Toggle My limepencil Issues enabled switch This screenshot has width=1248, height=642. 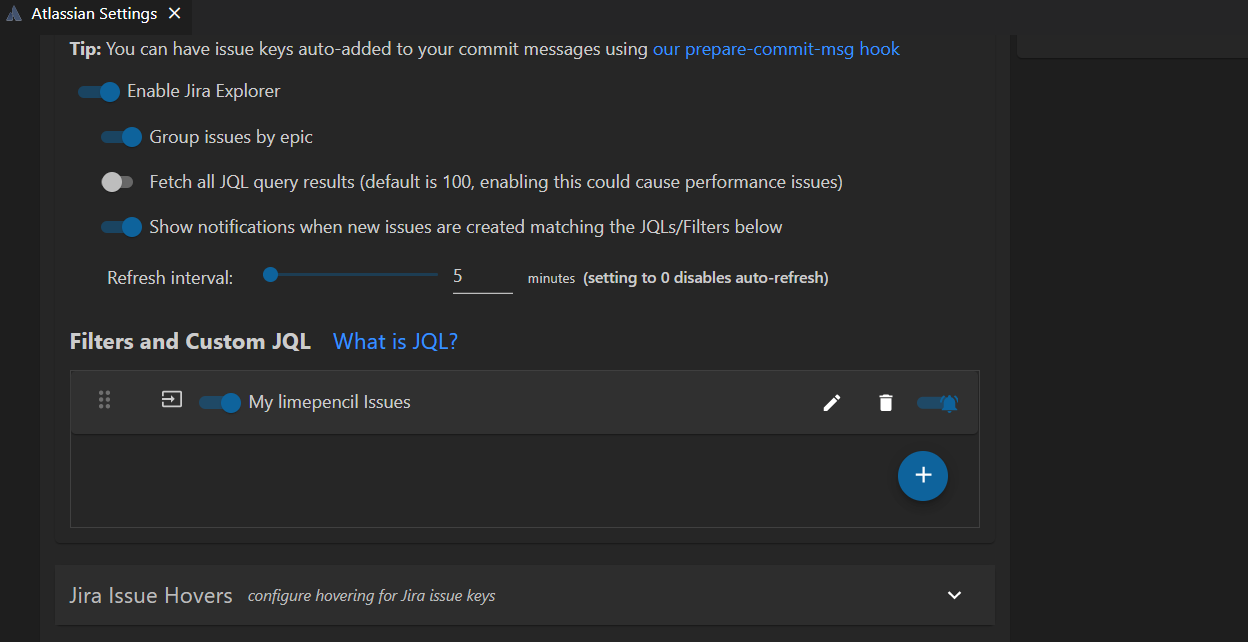click(220, 403)
